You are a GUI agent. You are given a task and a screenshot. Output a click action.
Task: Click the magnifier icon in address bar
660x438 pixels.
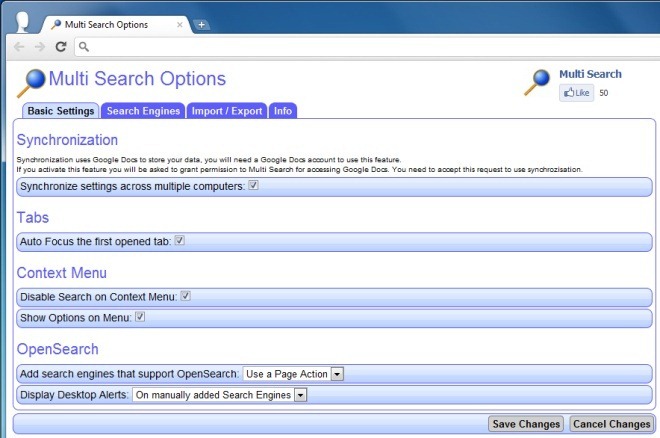84,47
